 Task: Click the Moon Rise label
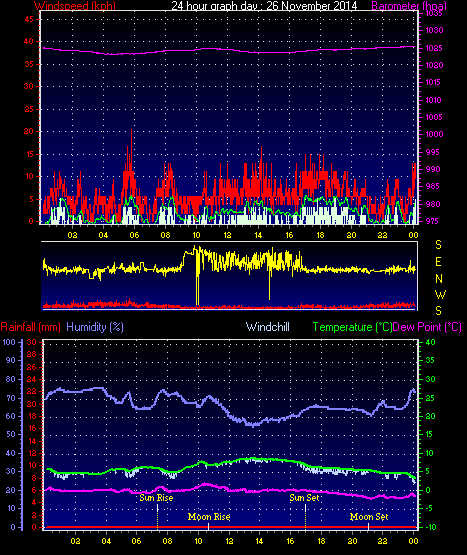209,517
